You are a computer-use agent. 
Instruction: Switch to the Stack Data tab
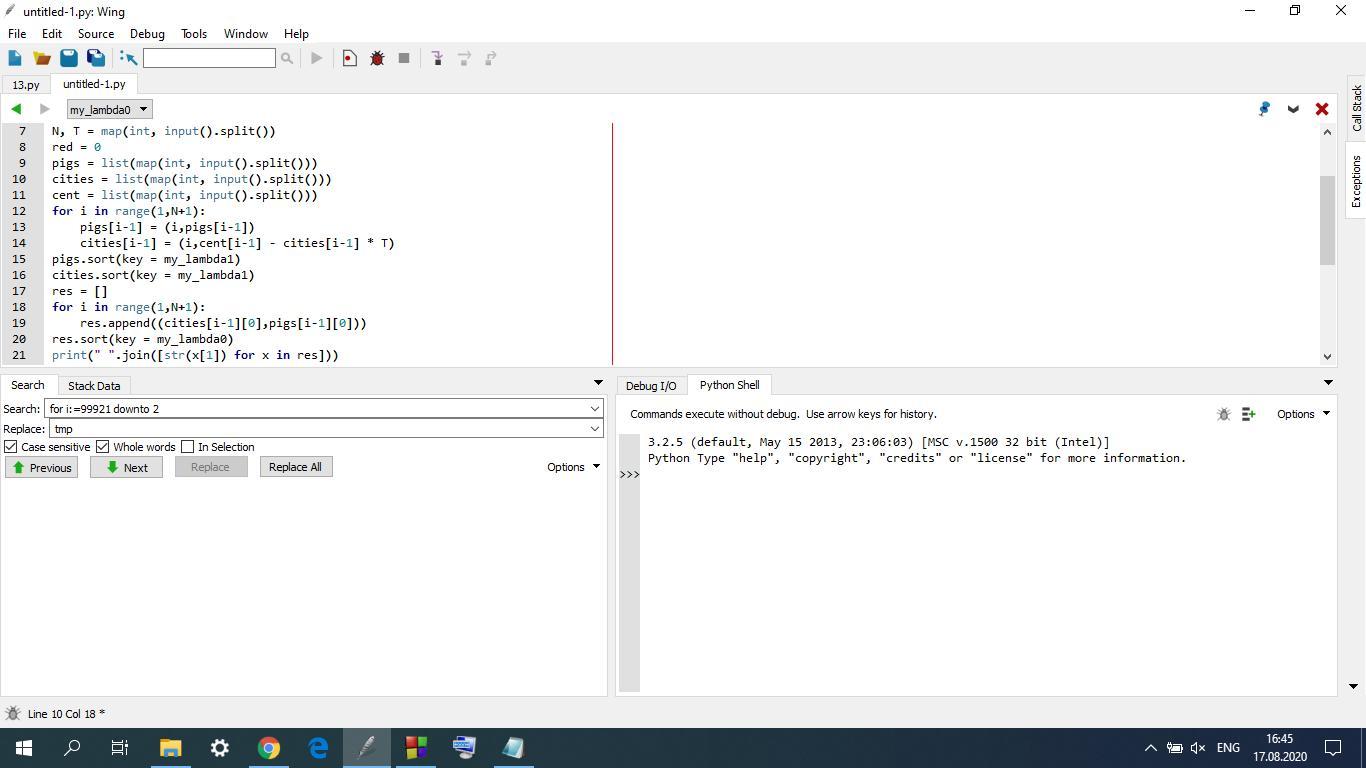tap(94, 386)
